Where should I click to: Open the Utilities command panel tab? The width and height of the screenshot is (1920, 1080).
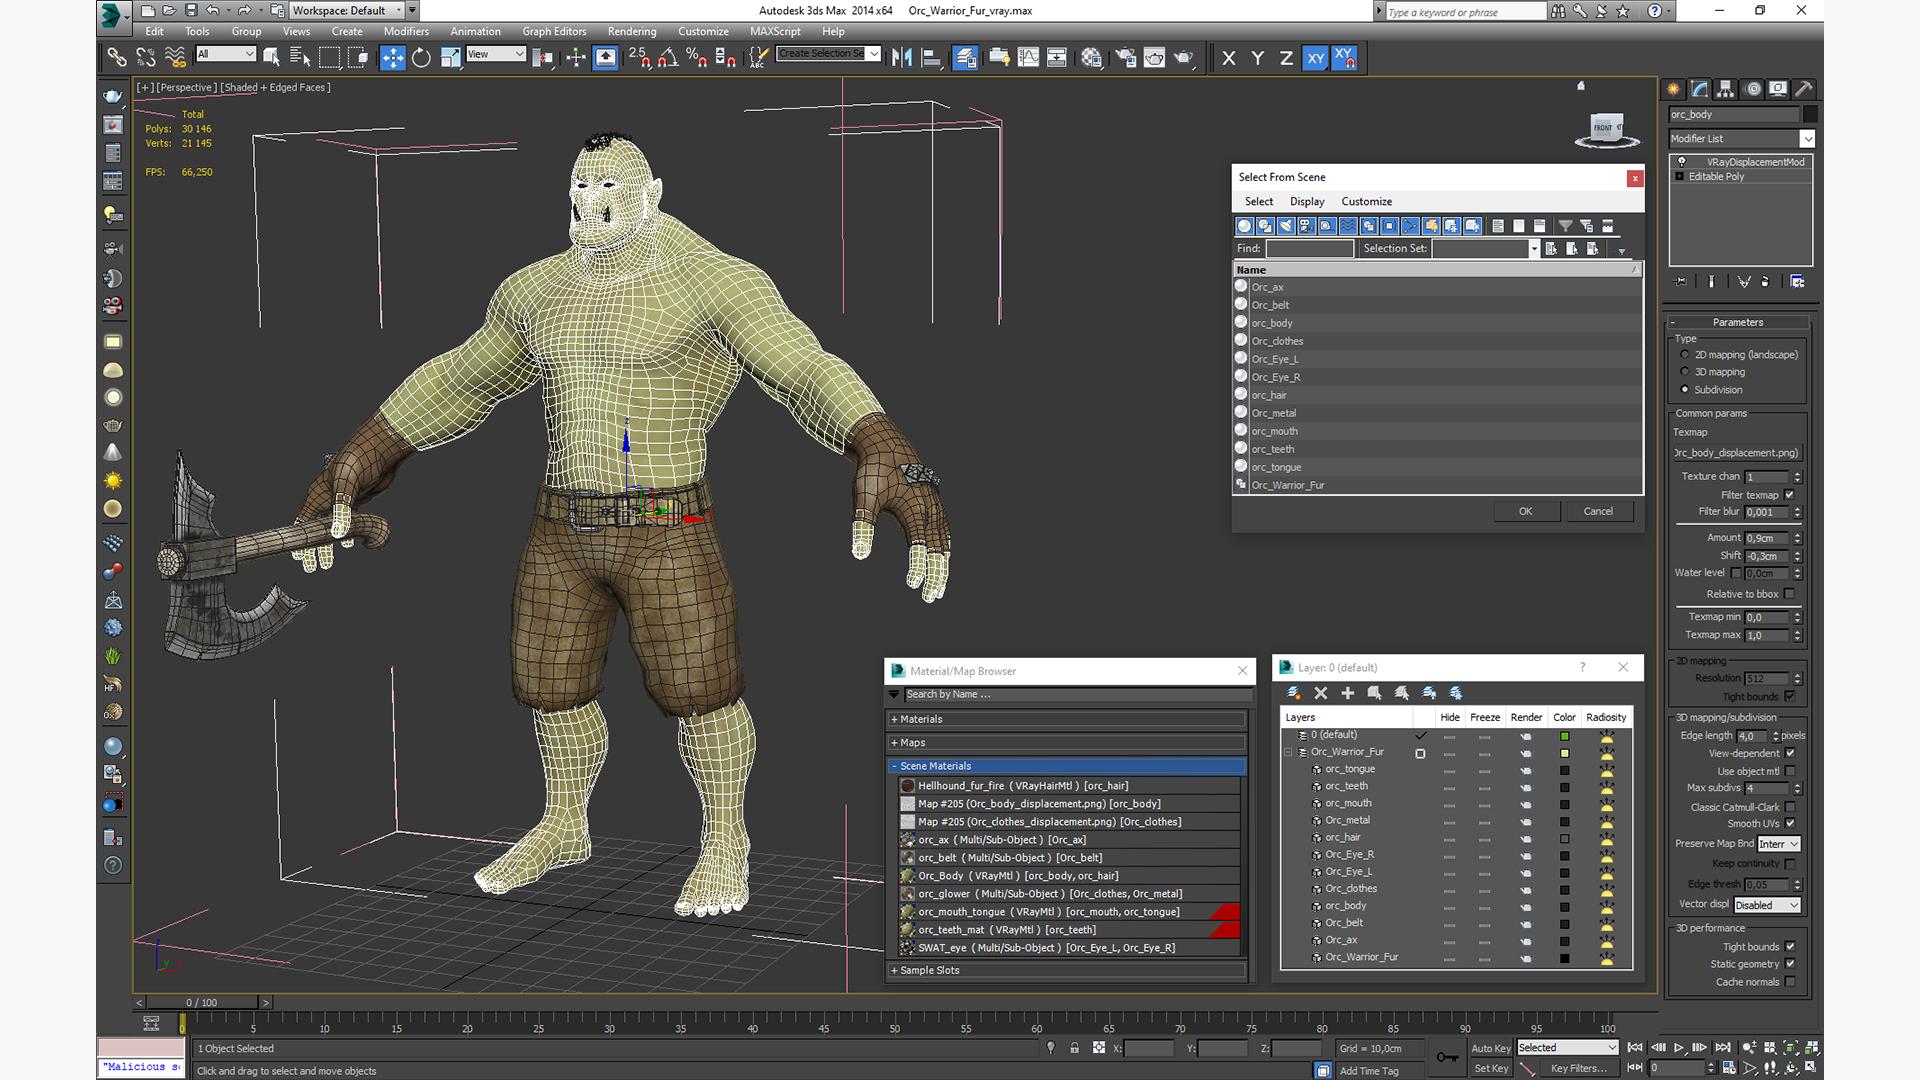coord(1804,89)
